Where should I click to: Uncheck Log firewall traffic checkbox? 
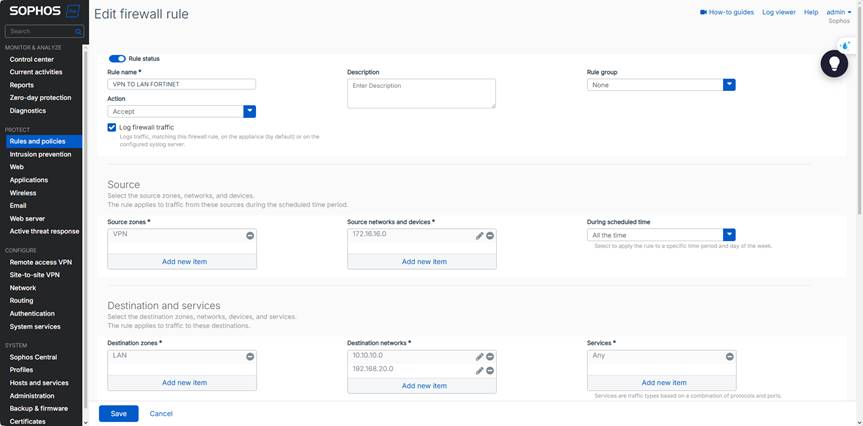[112, 128]
